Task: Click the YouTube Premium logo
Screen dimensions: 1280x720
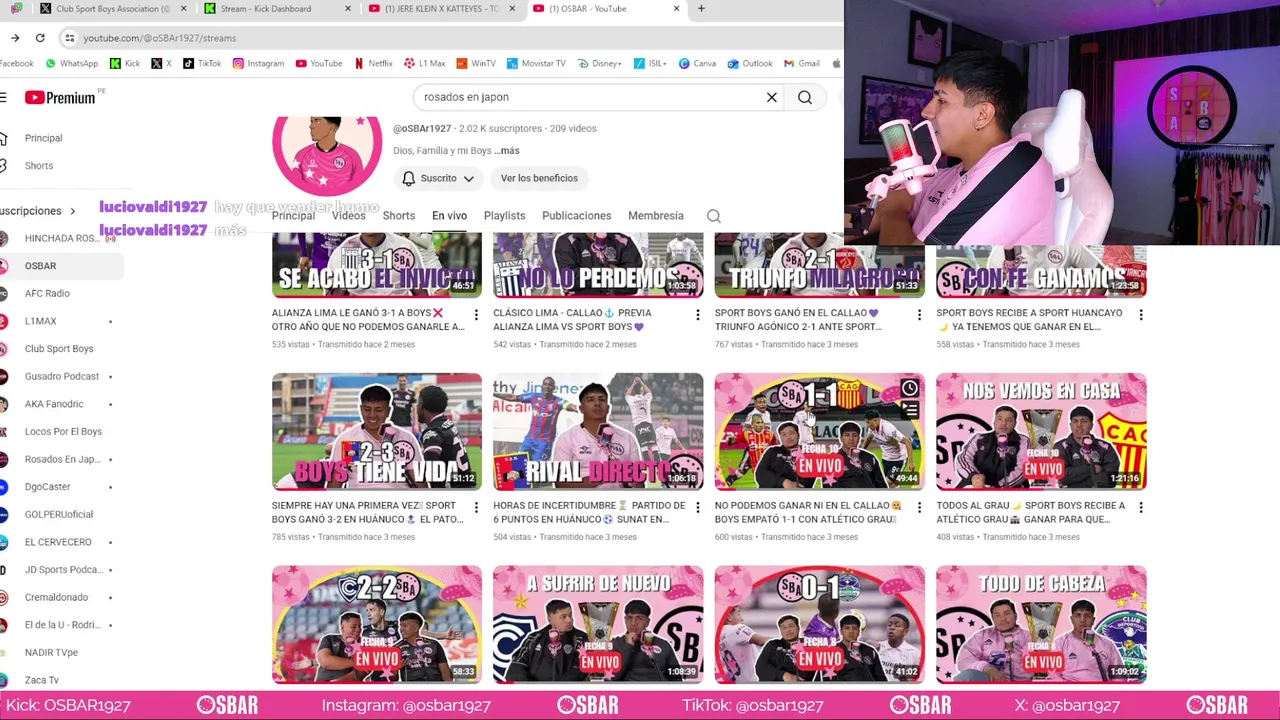Action: click(x=60, y=97)
